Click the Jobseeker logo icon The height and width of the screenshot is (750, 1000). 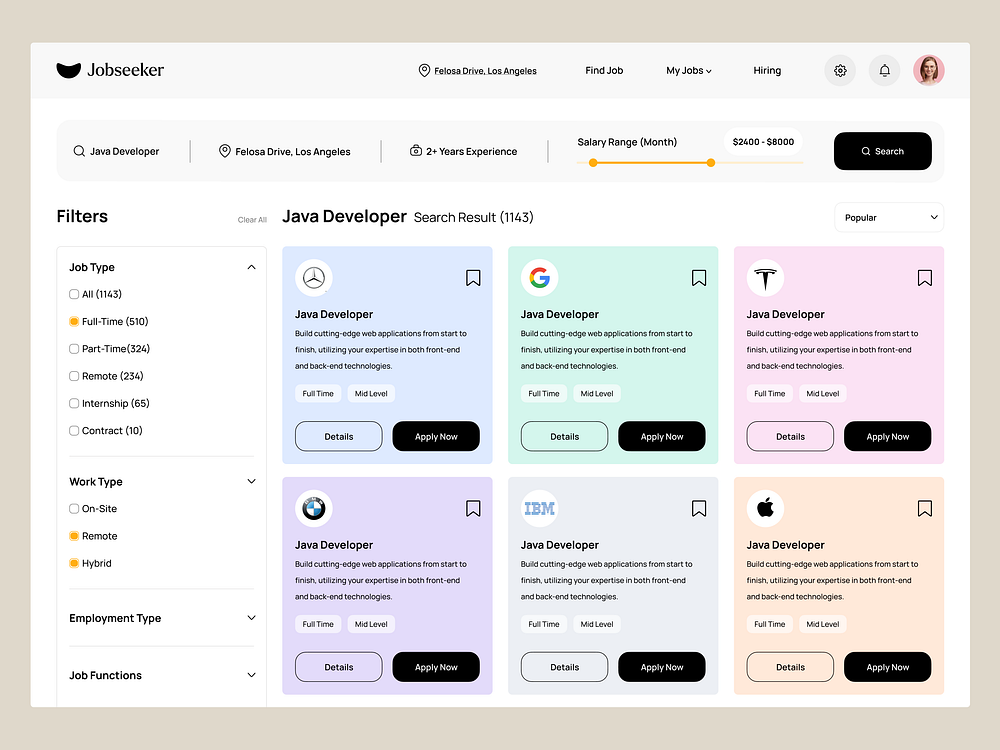click(68, 69)
